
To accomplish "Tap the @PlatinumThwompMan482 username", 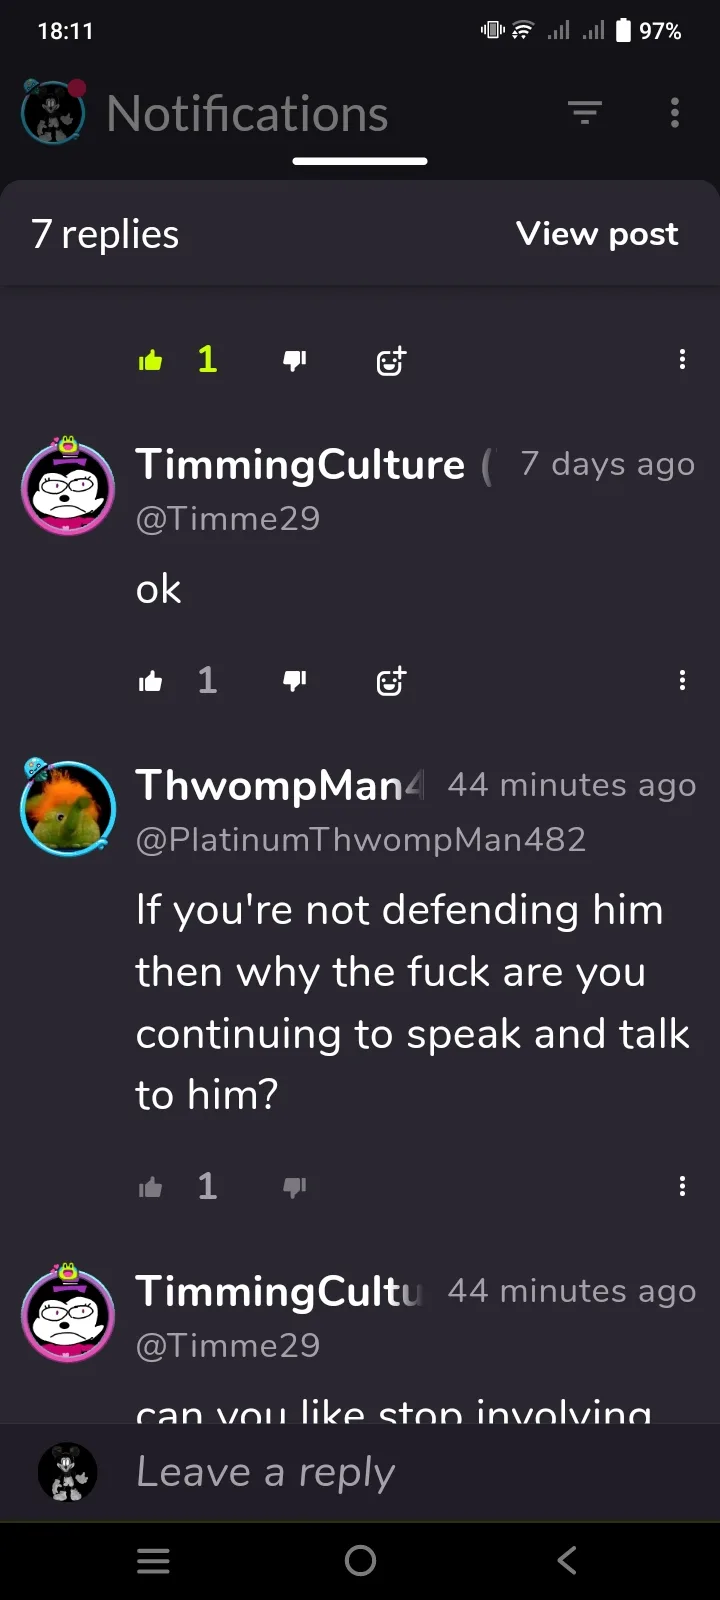I will (361, 839).
